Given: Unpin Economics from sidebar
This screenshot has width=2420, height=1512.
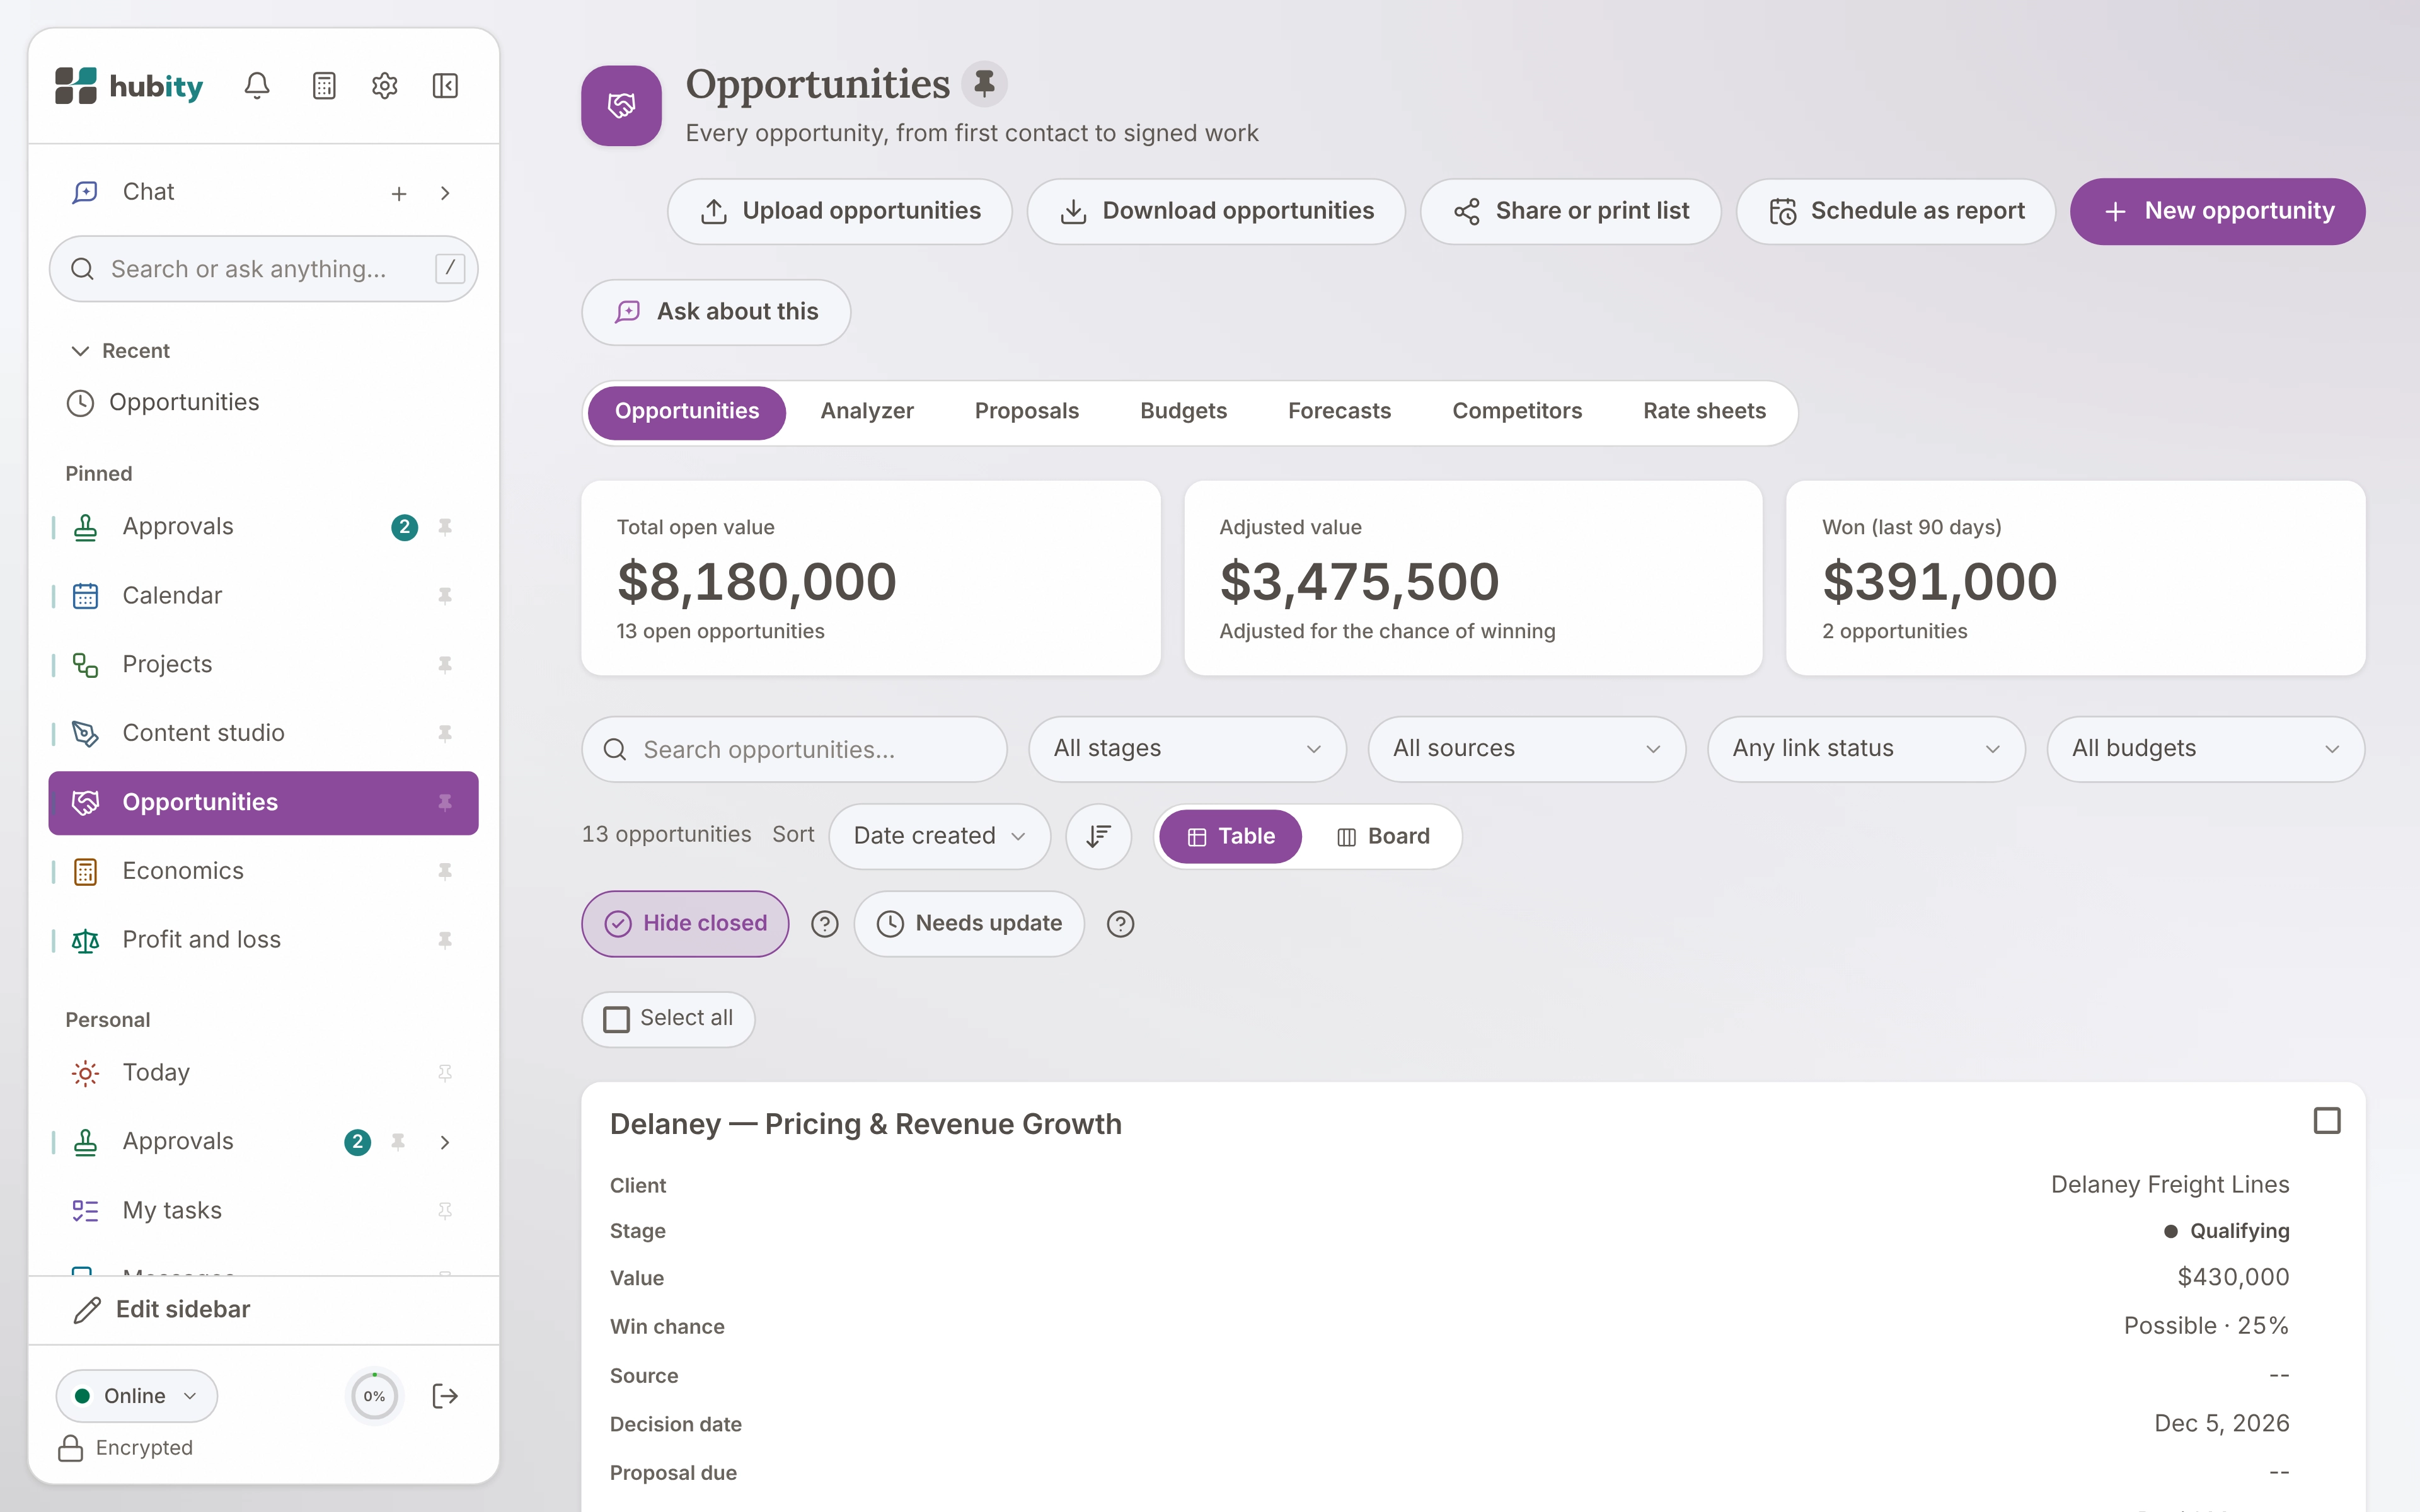Looking at the screenshot, I should pyautogui.click(x=445, y=871).
